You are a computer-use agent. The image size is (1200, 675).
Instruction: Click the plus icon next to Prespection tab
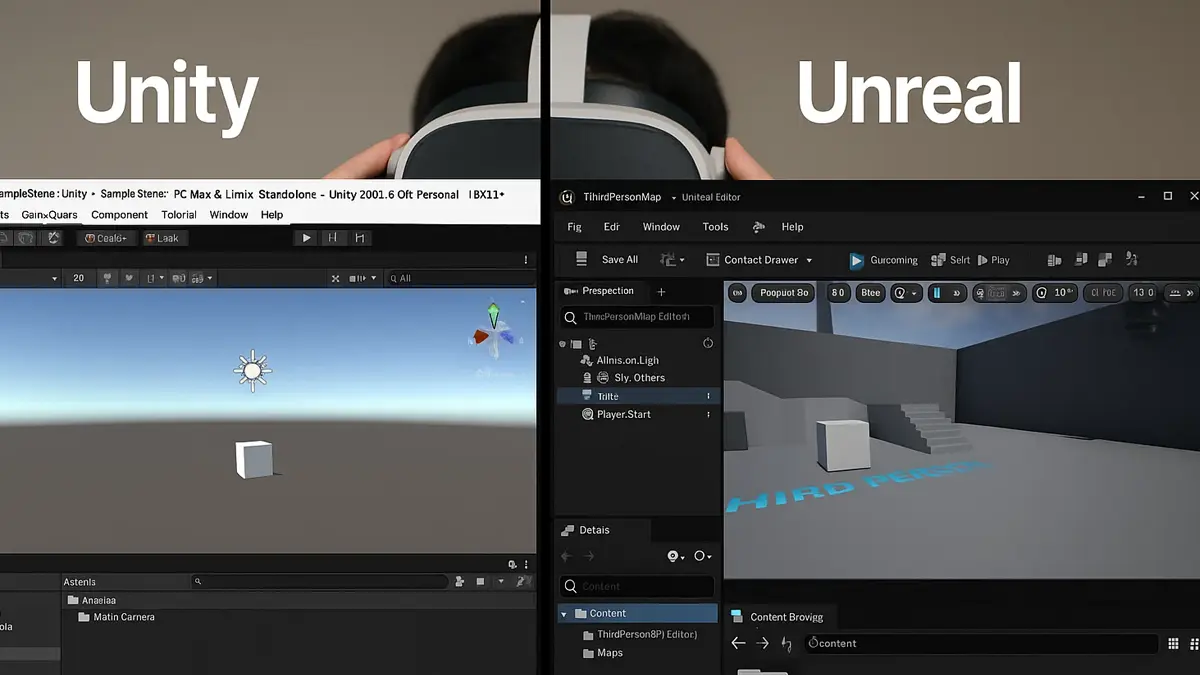(x=661, y=292)
